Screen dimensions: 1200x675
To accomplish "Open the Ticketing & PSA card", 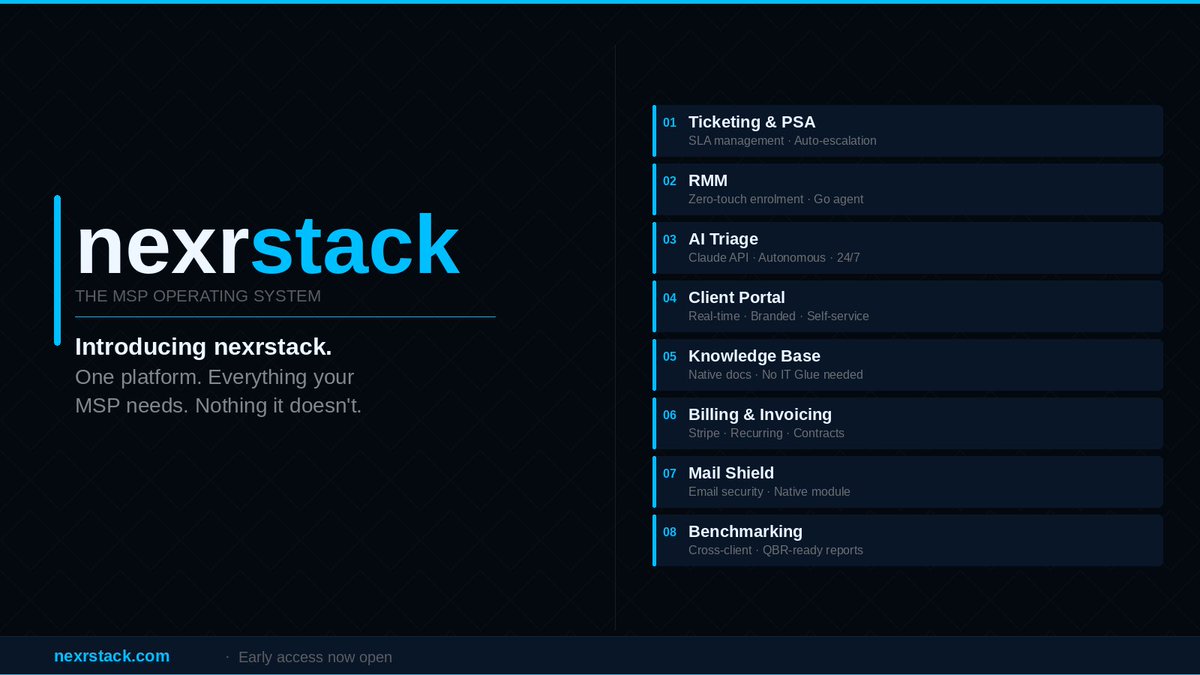I will 908,131.
